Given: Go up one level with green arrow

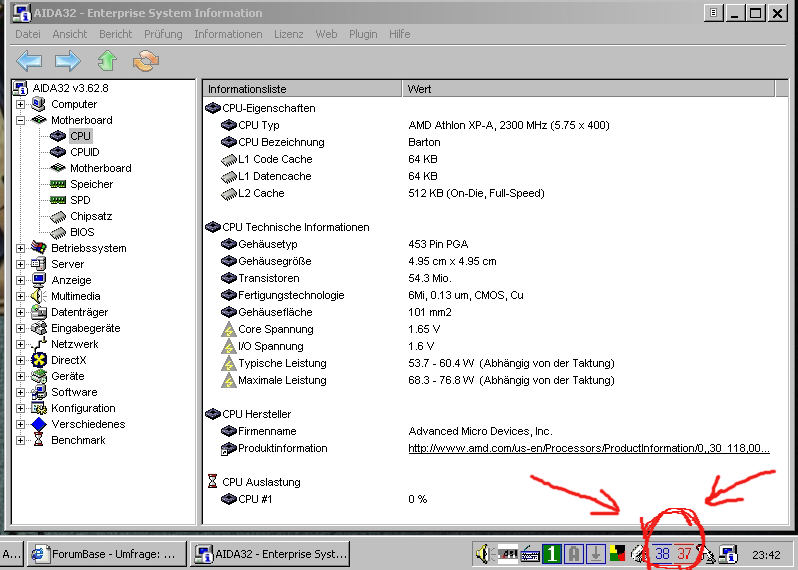Looking at the screenshot, I should coord(107,61).
